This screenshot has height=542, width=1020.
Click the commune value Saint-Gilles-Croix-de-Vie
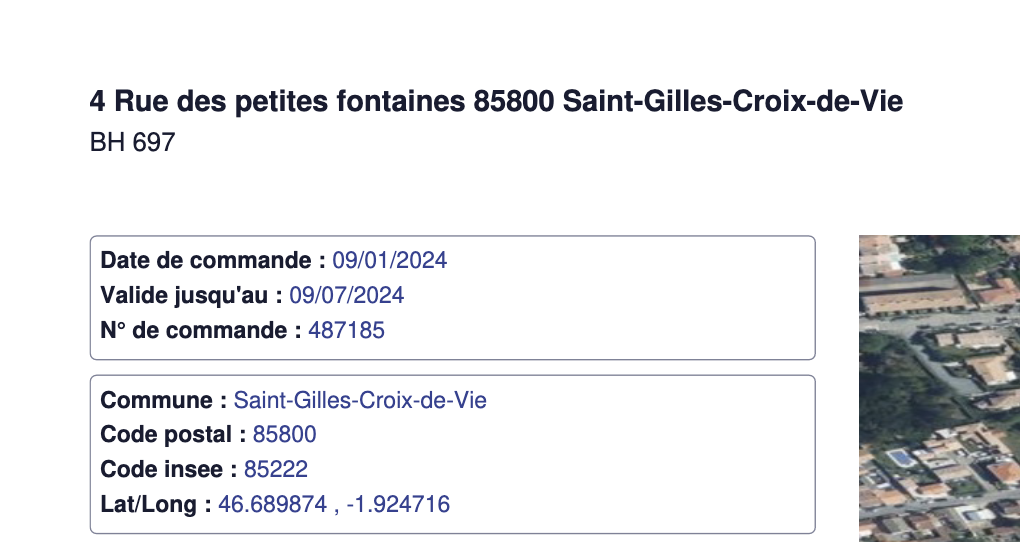click(360, 400)
